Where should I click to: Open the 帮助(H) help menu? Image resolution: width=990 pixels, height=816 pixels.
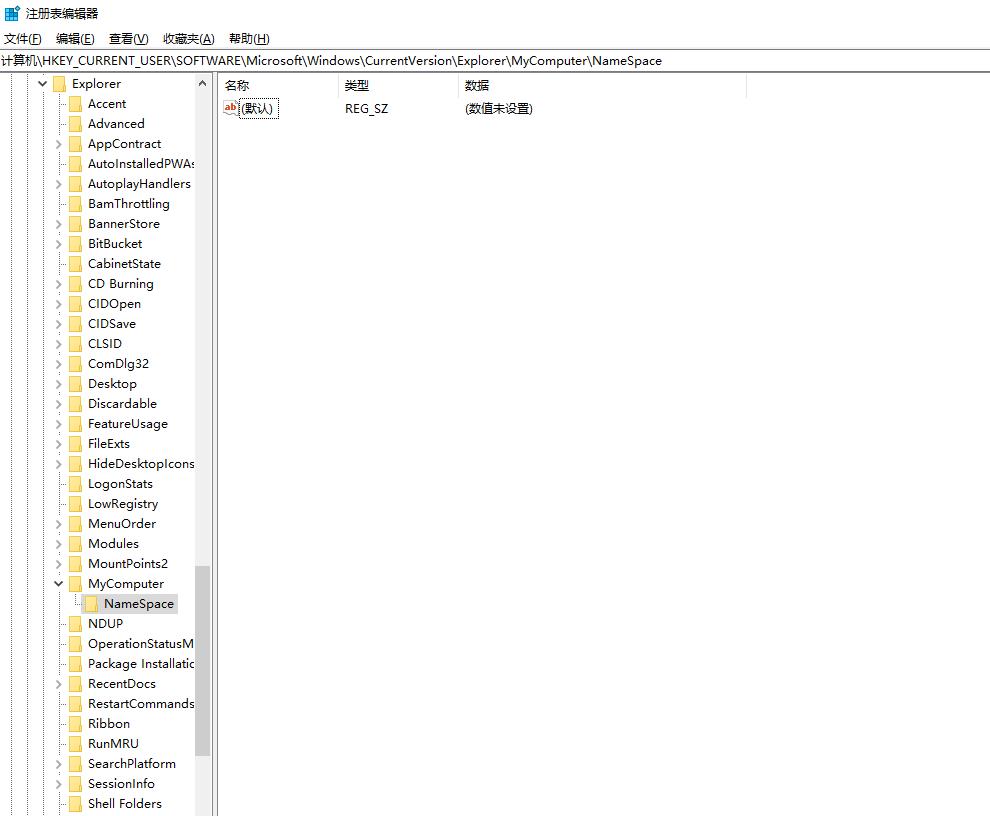249,39
